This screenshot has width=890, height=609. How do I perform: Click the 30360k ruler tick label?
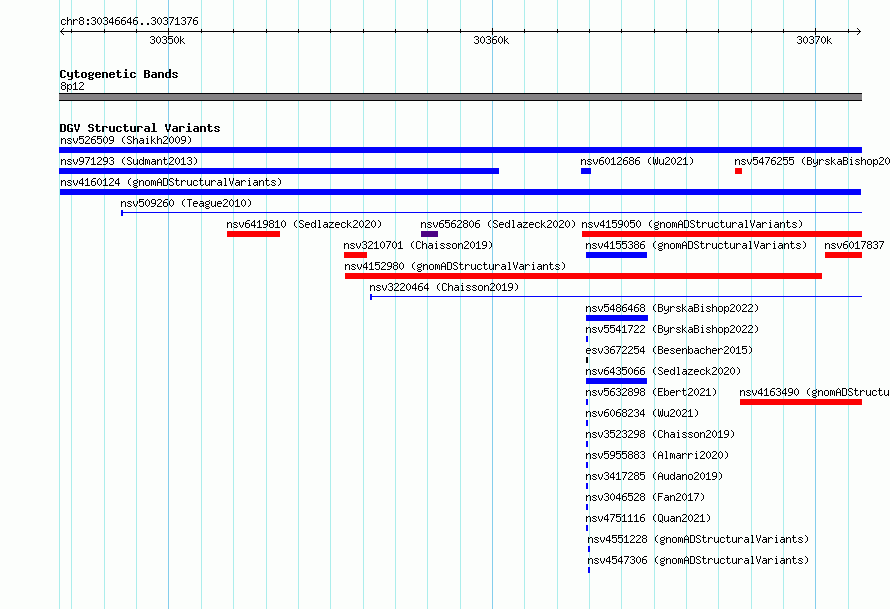(491, 40)
